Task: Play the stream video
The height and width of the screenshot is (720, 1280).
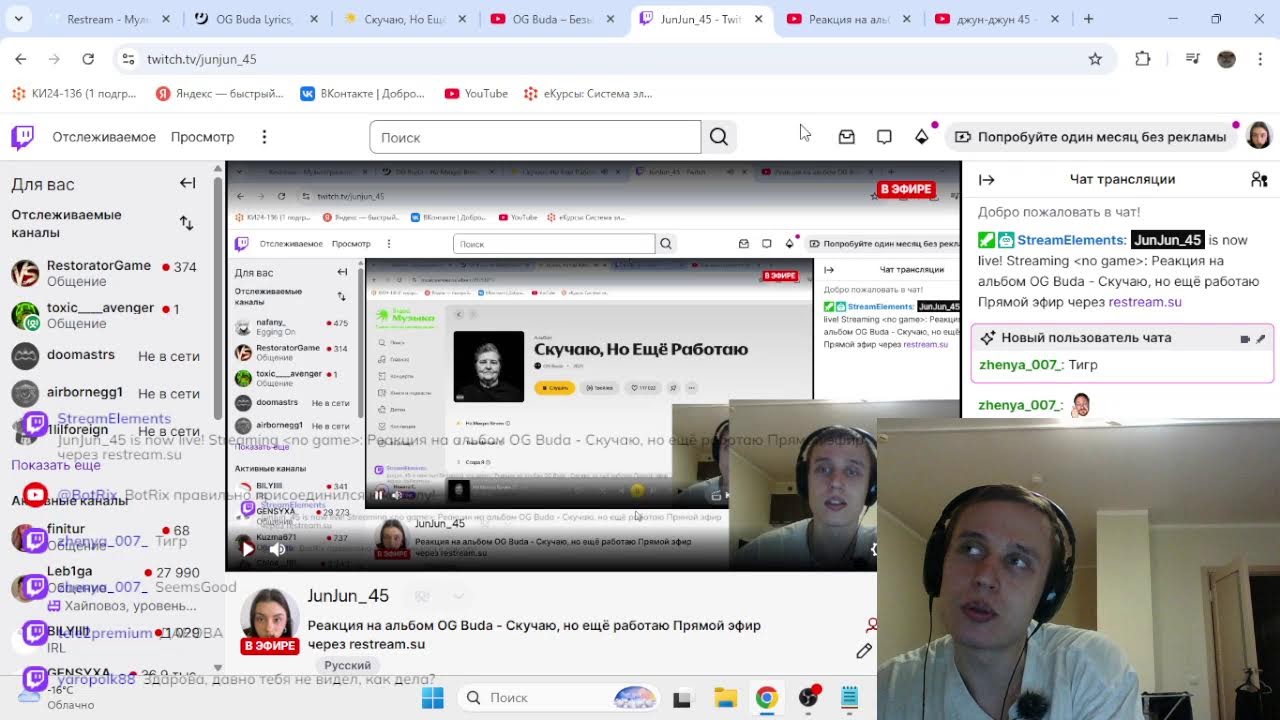Action: pyautogui.click(x=248, y=548)
